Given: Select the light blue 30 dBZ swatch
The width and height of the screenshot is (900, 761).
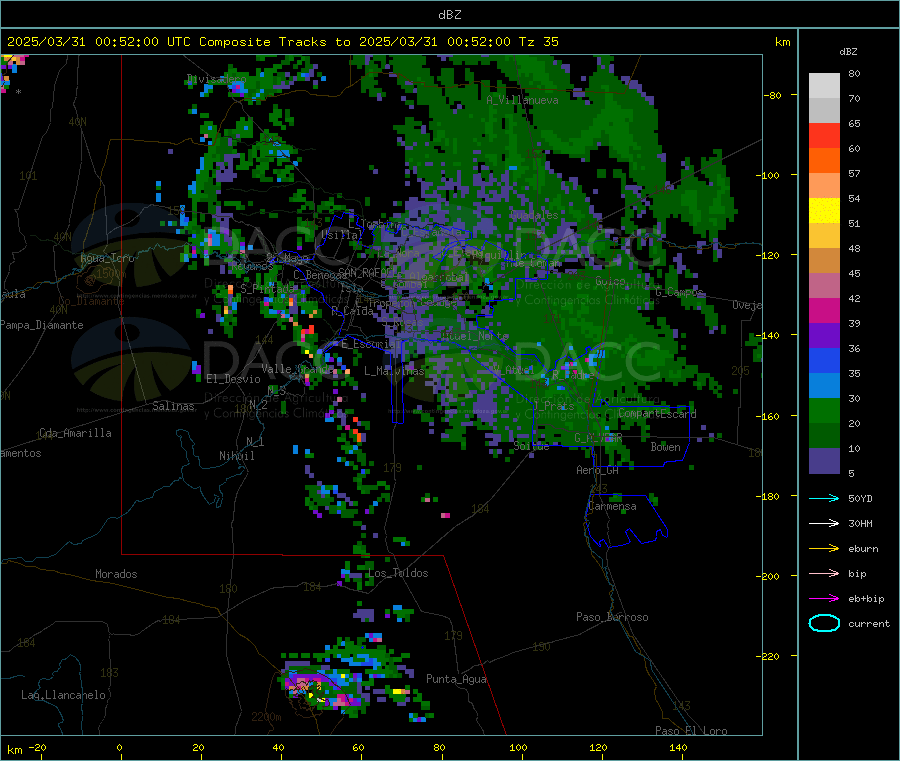Looking at the screenshot, I should [824, 386].
